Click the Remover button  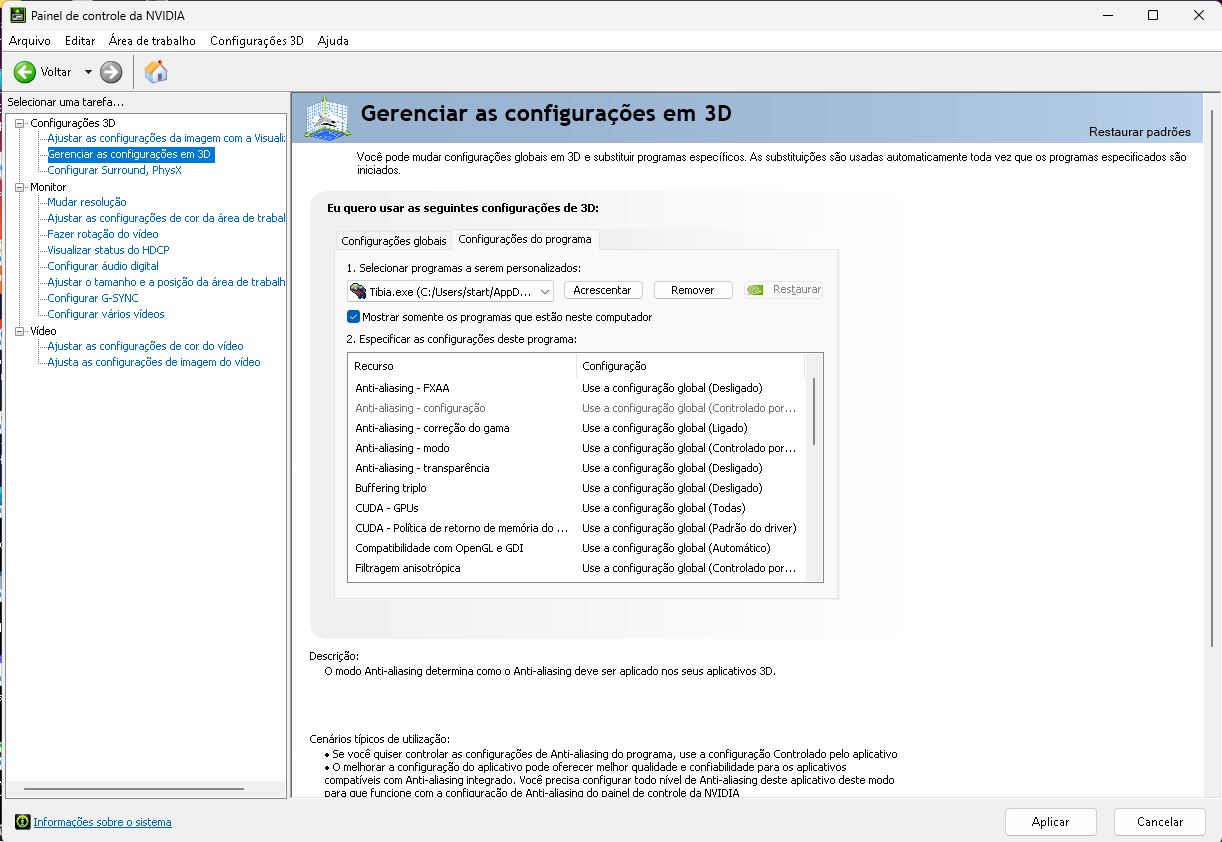tap(693, 290)
